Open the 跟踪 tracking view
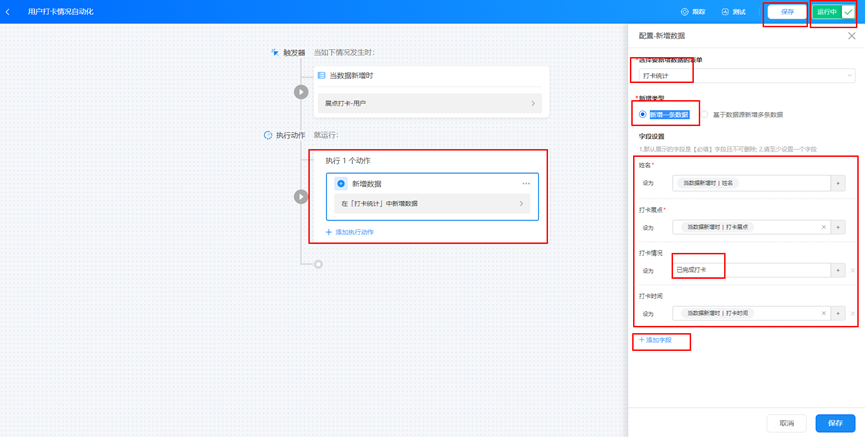 pos(693,12)
